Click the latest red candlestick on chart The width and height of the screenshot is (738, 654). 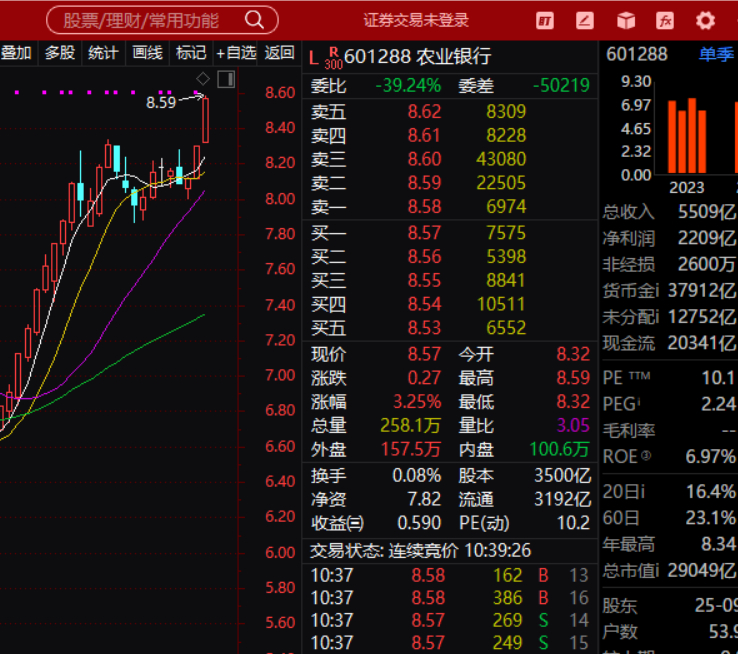[206, 120]
